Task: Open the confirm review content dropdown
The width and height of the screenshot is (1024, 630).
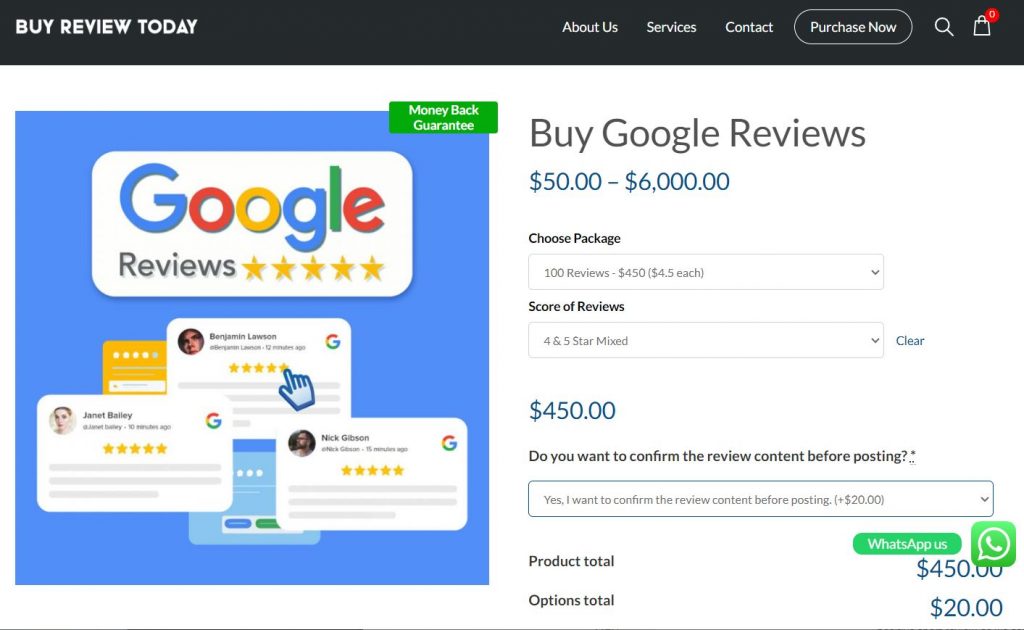Action: pyautogui.click(x=761, y=499)
